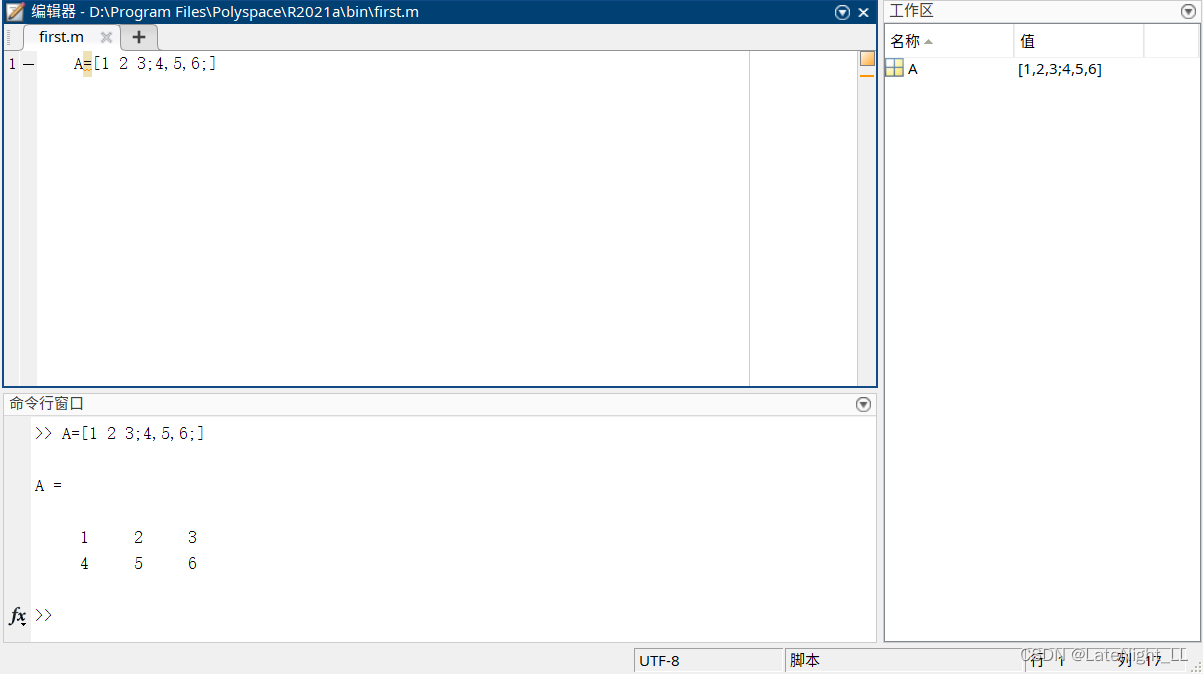The height and width of the screenshot is (674, 1203).
Task: Click the editor pencil icon in title bar
Action: pos(16,13)
